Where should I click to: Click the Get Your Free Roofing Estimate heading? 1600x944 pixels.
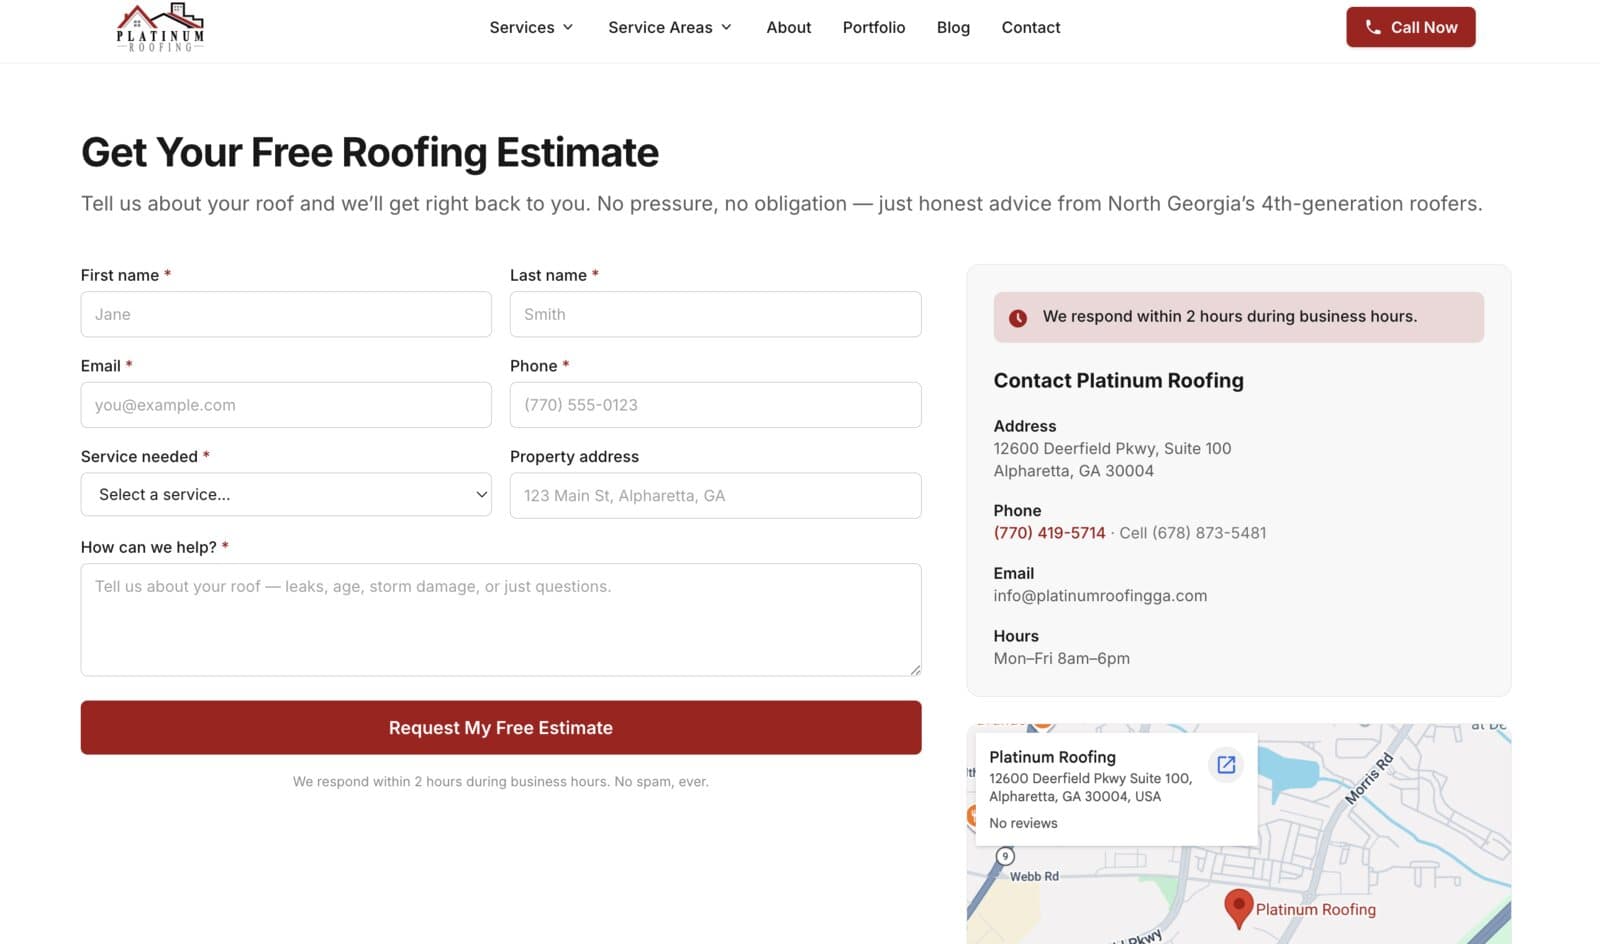(x=370, y=152)
